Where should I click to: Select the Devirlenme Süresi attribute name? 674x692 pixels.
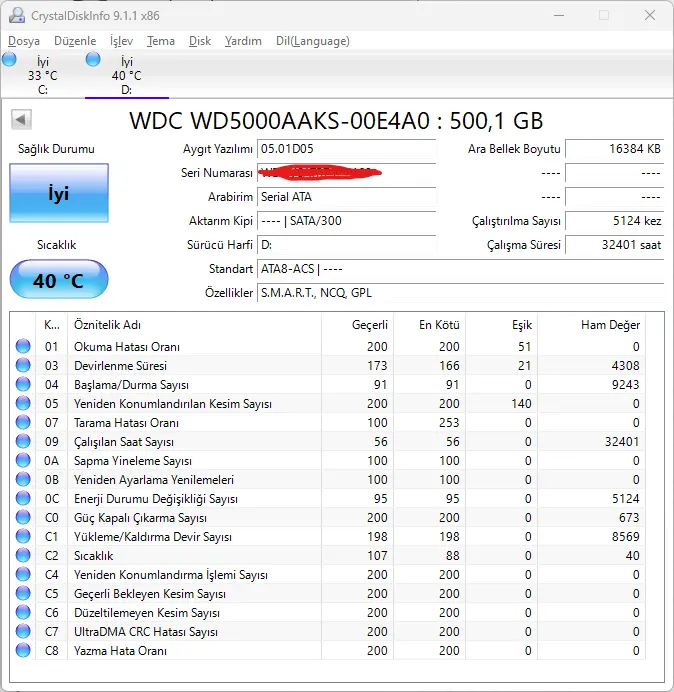[x=120, y=366]
